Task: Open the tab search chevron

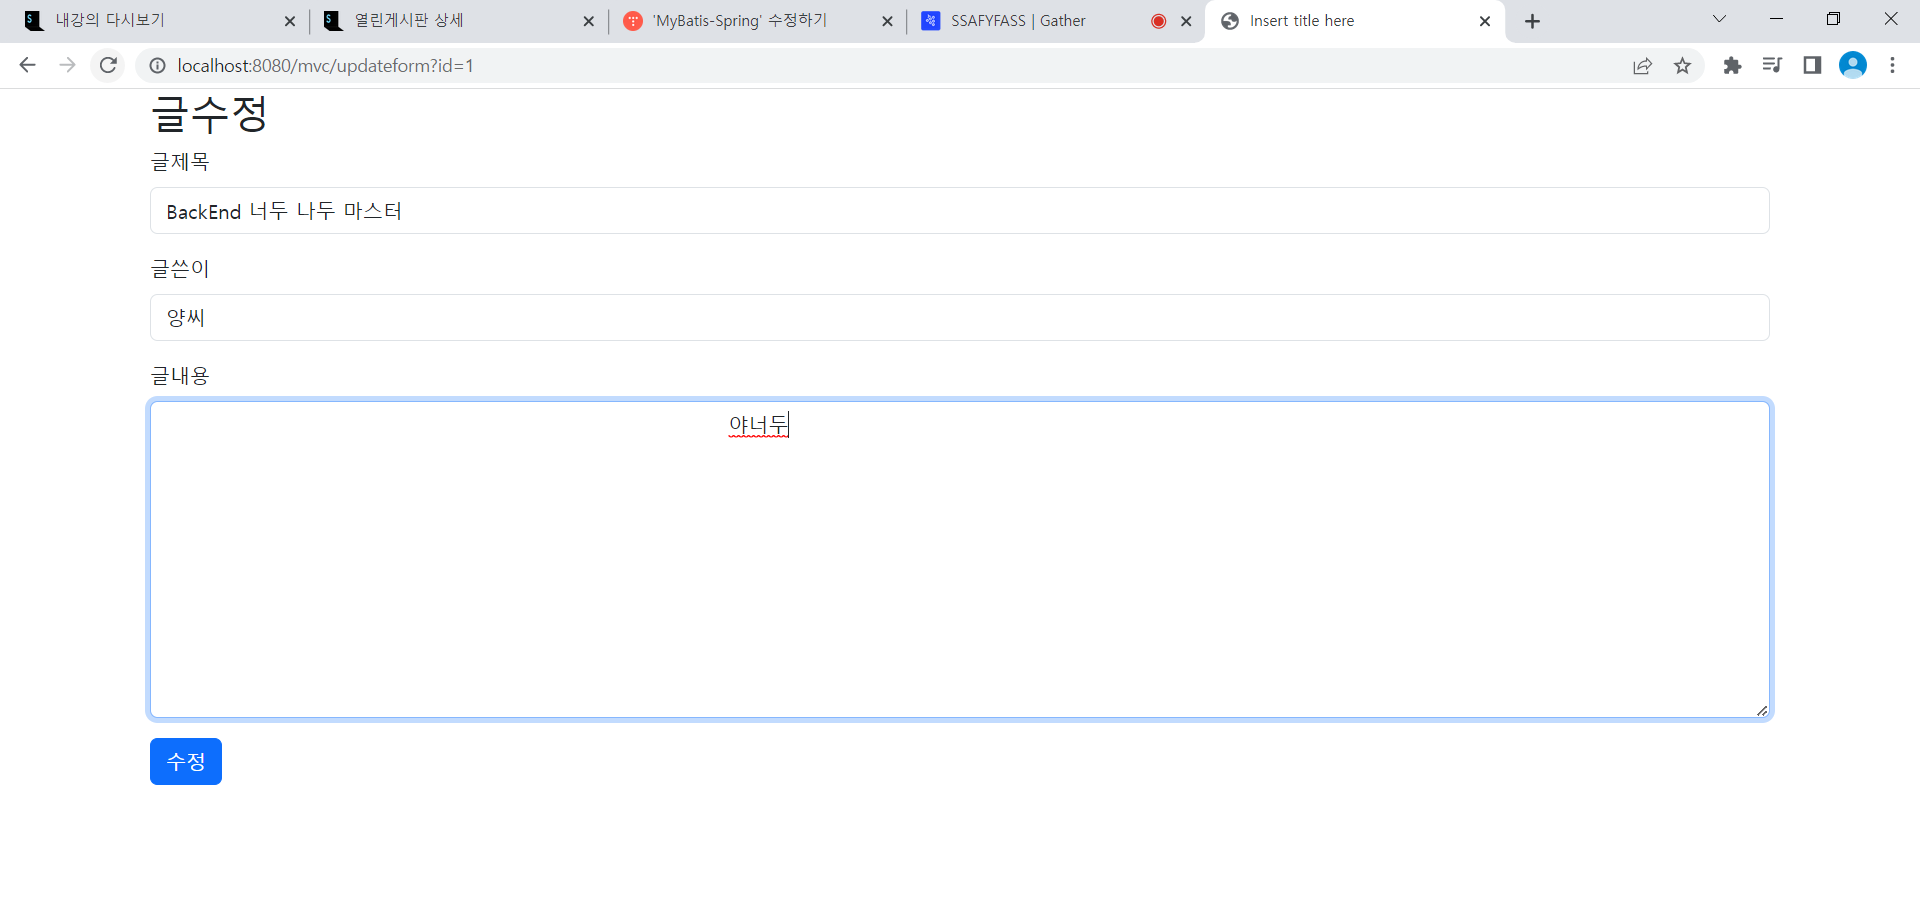Action: tap(1719, 19)
